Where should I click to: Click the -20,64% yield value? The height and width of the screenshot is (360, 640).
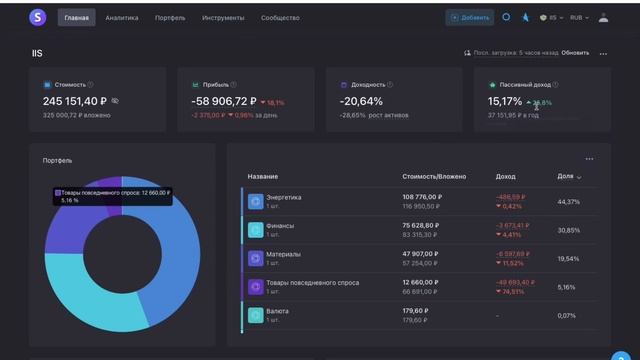pyautogui.click(x=361, y=101)
